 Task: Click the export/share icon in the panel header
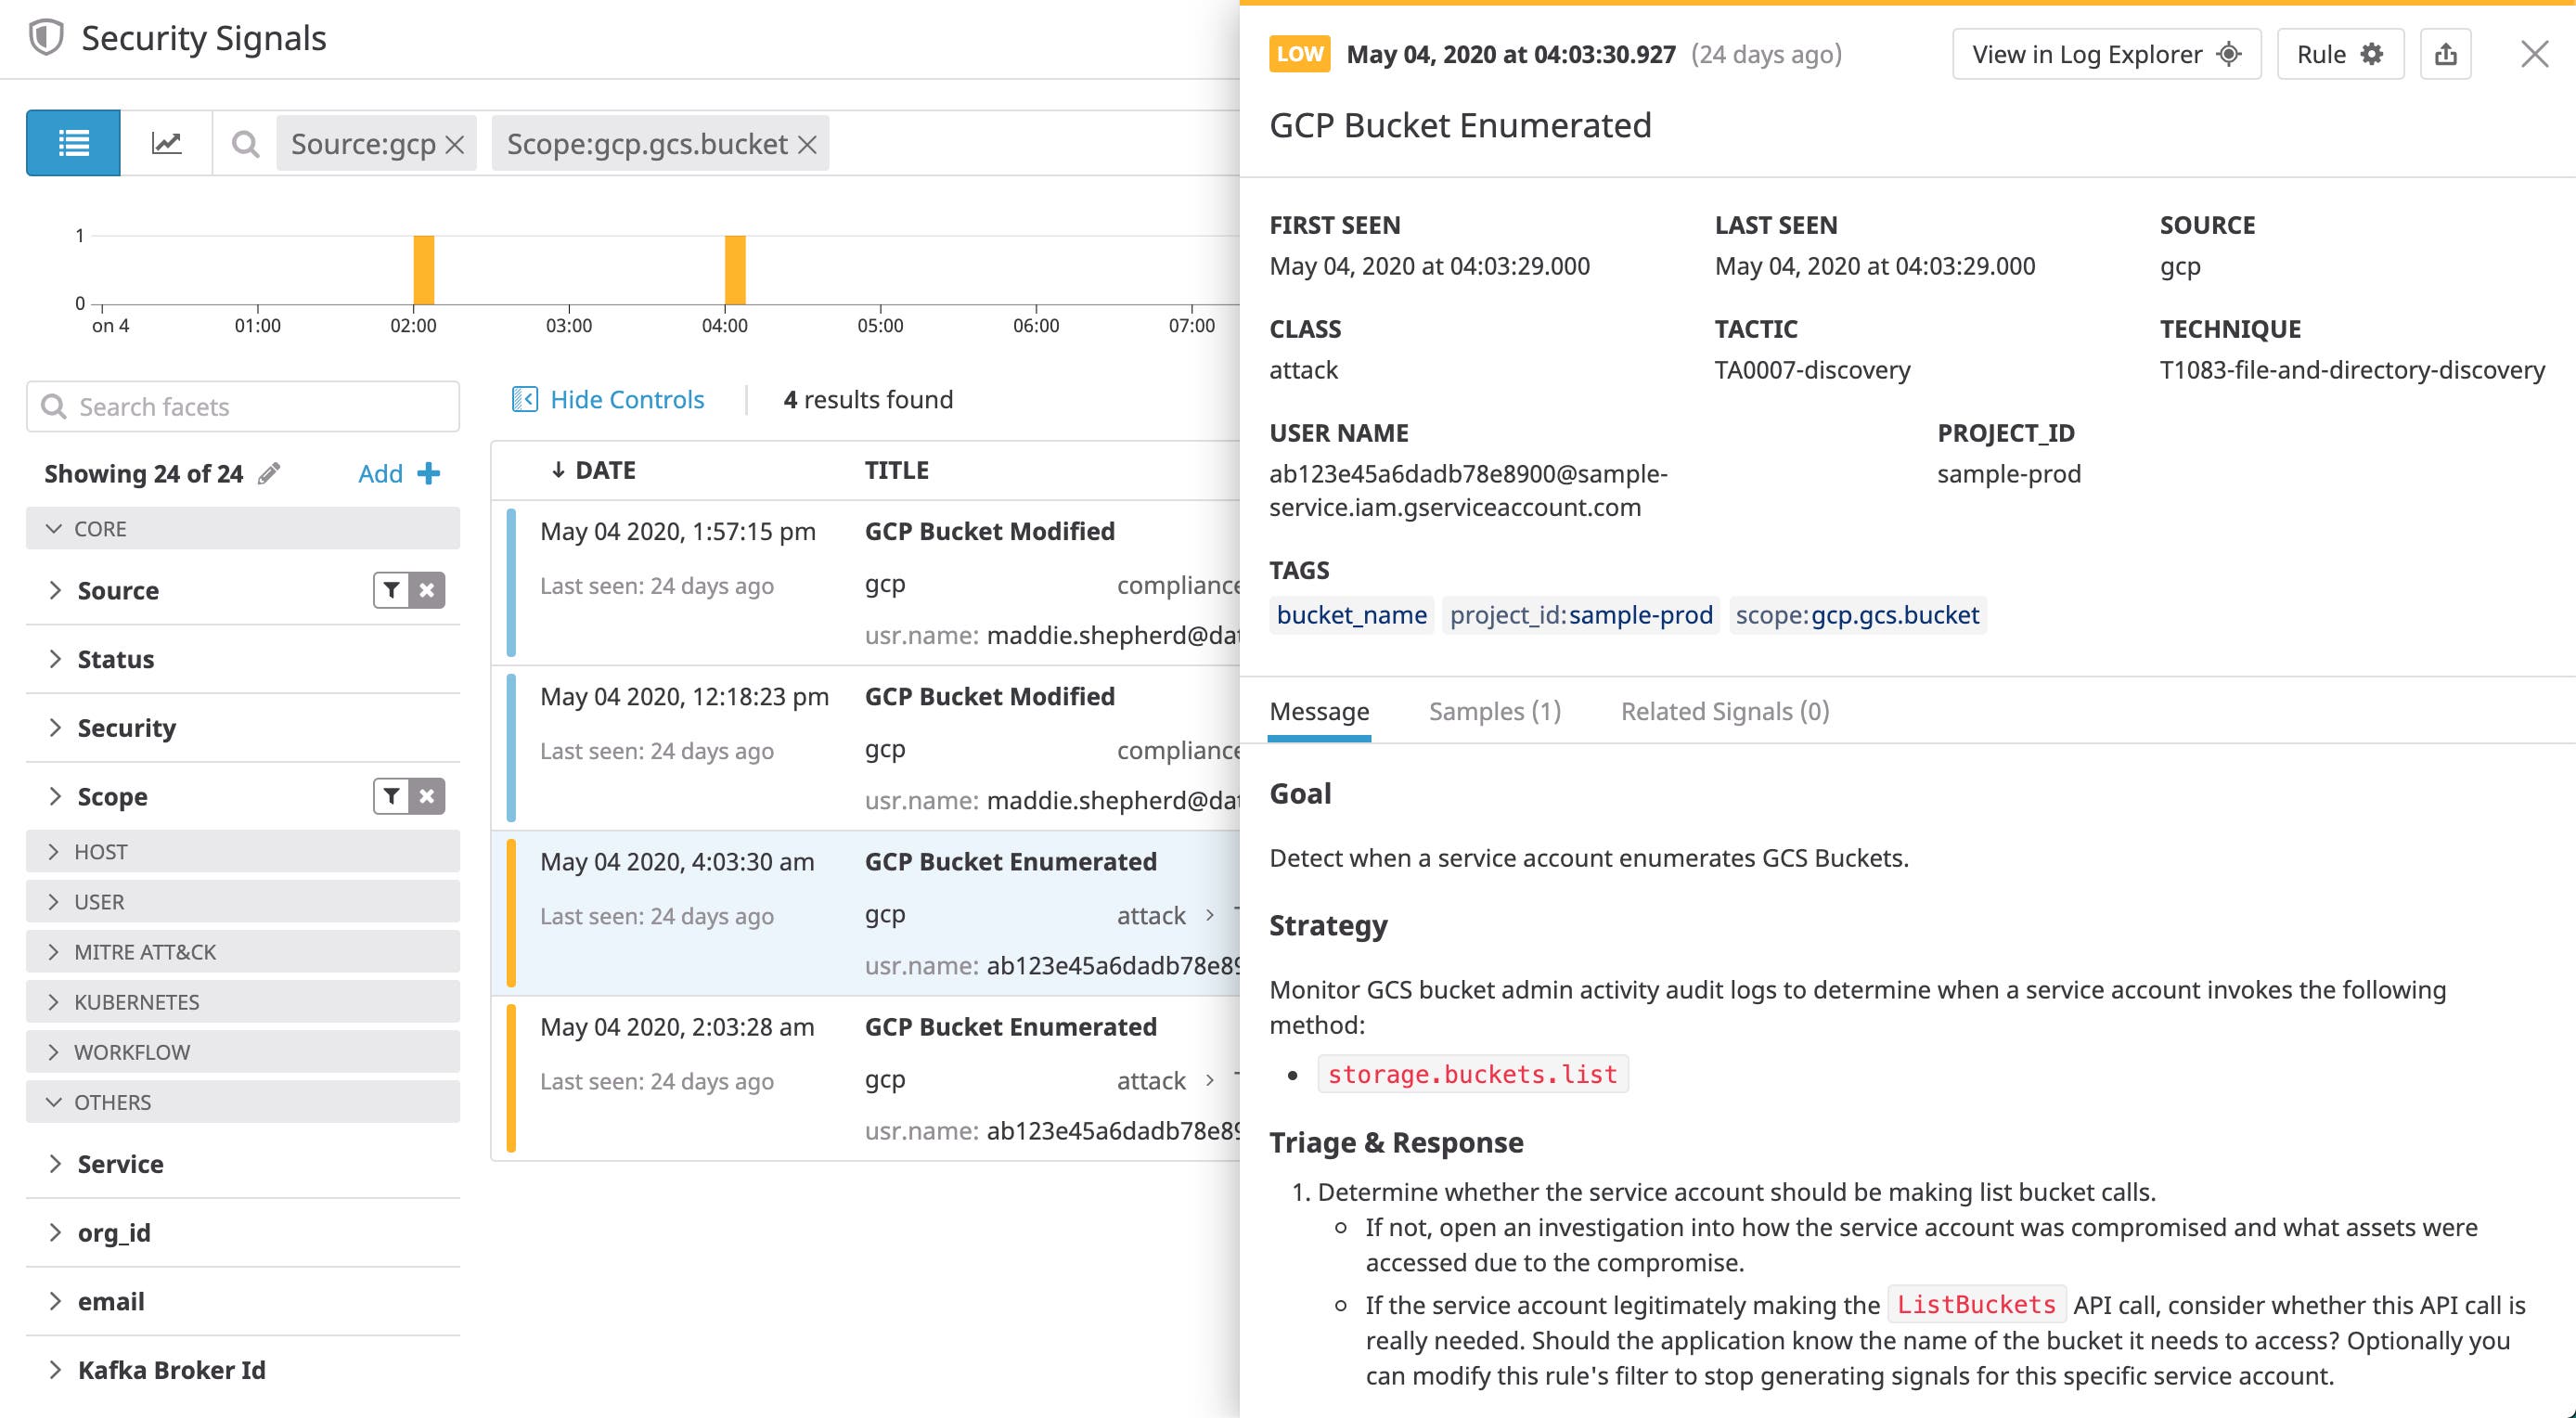[x=2447, y=54]
